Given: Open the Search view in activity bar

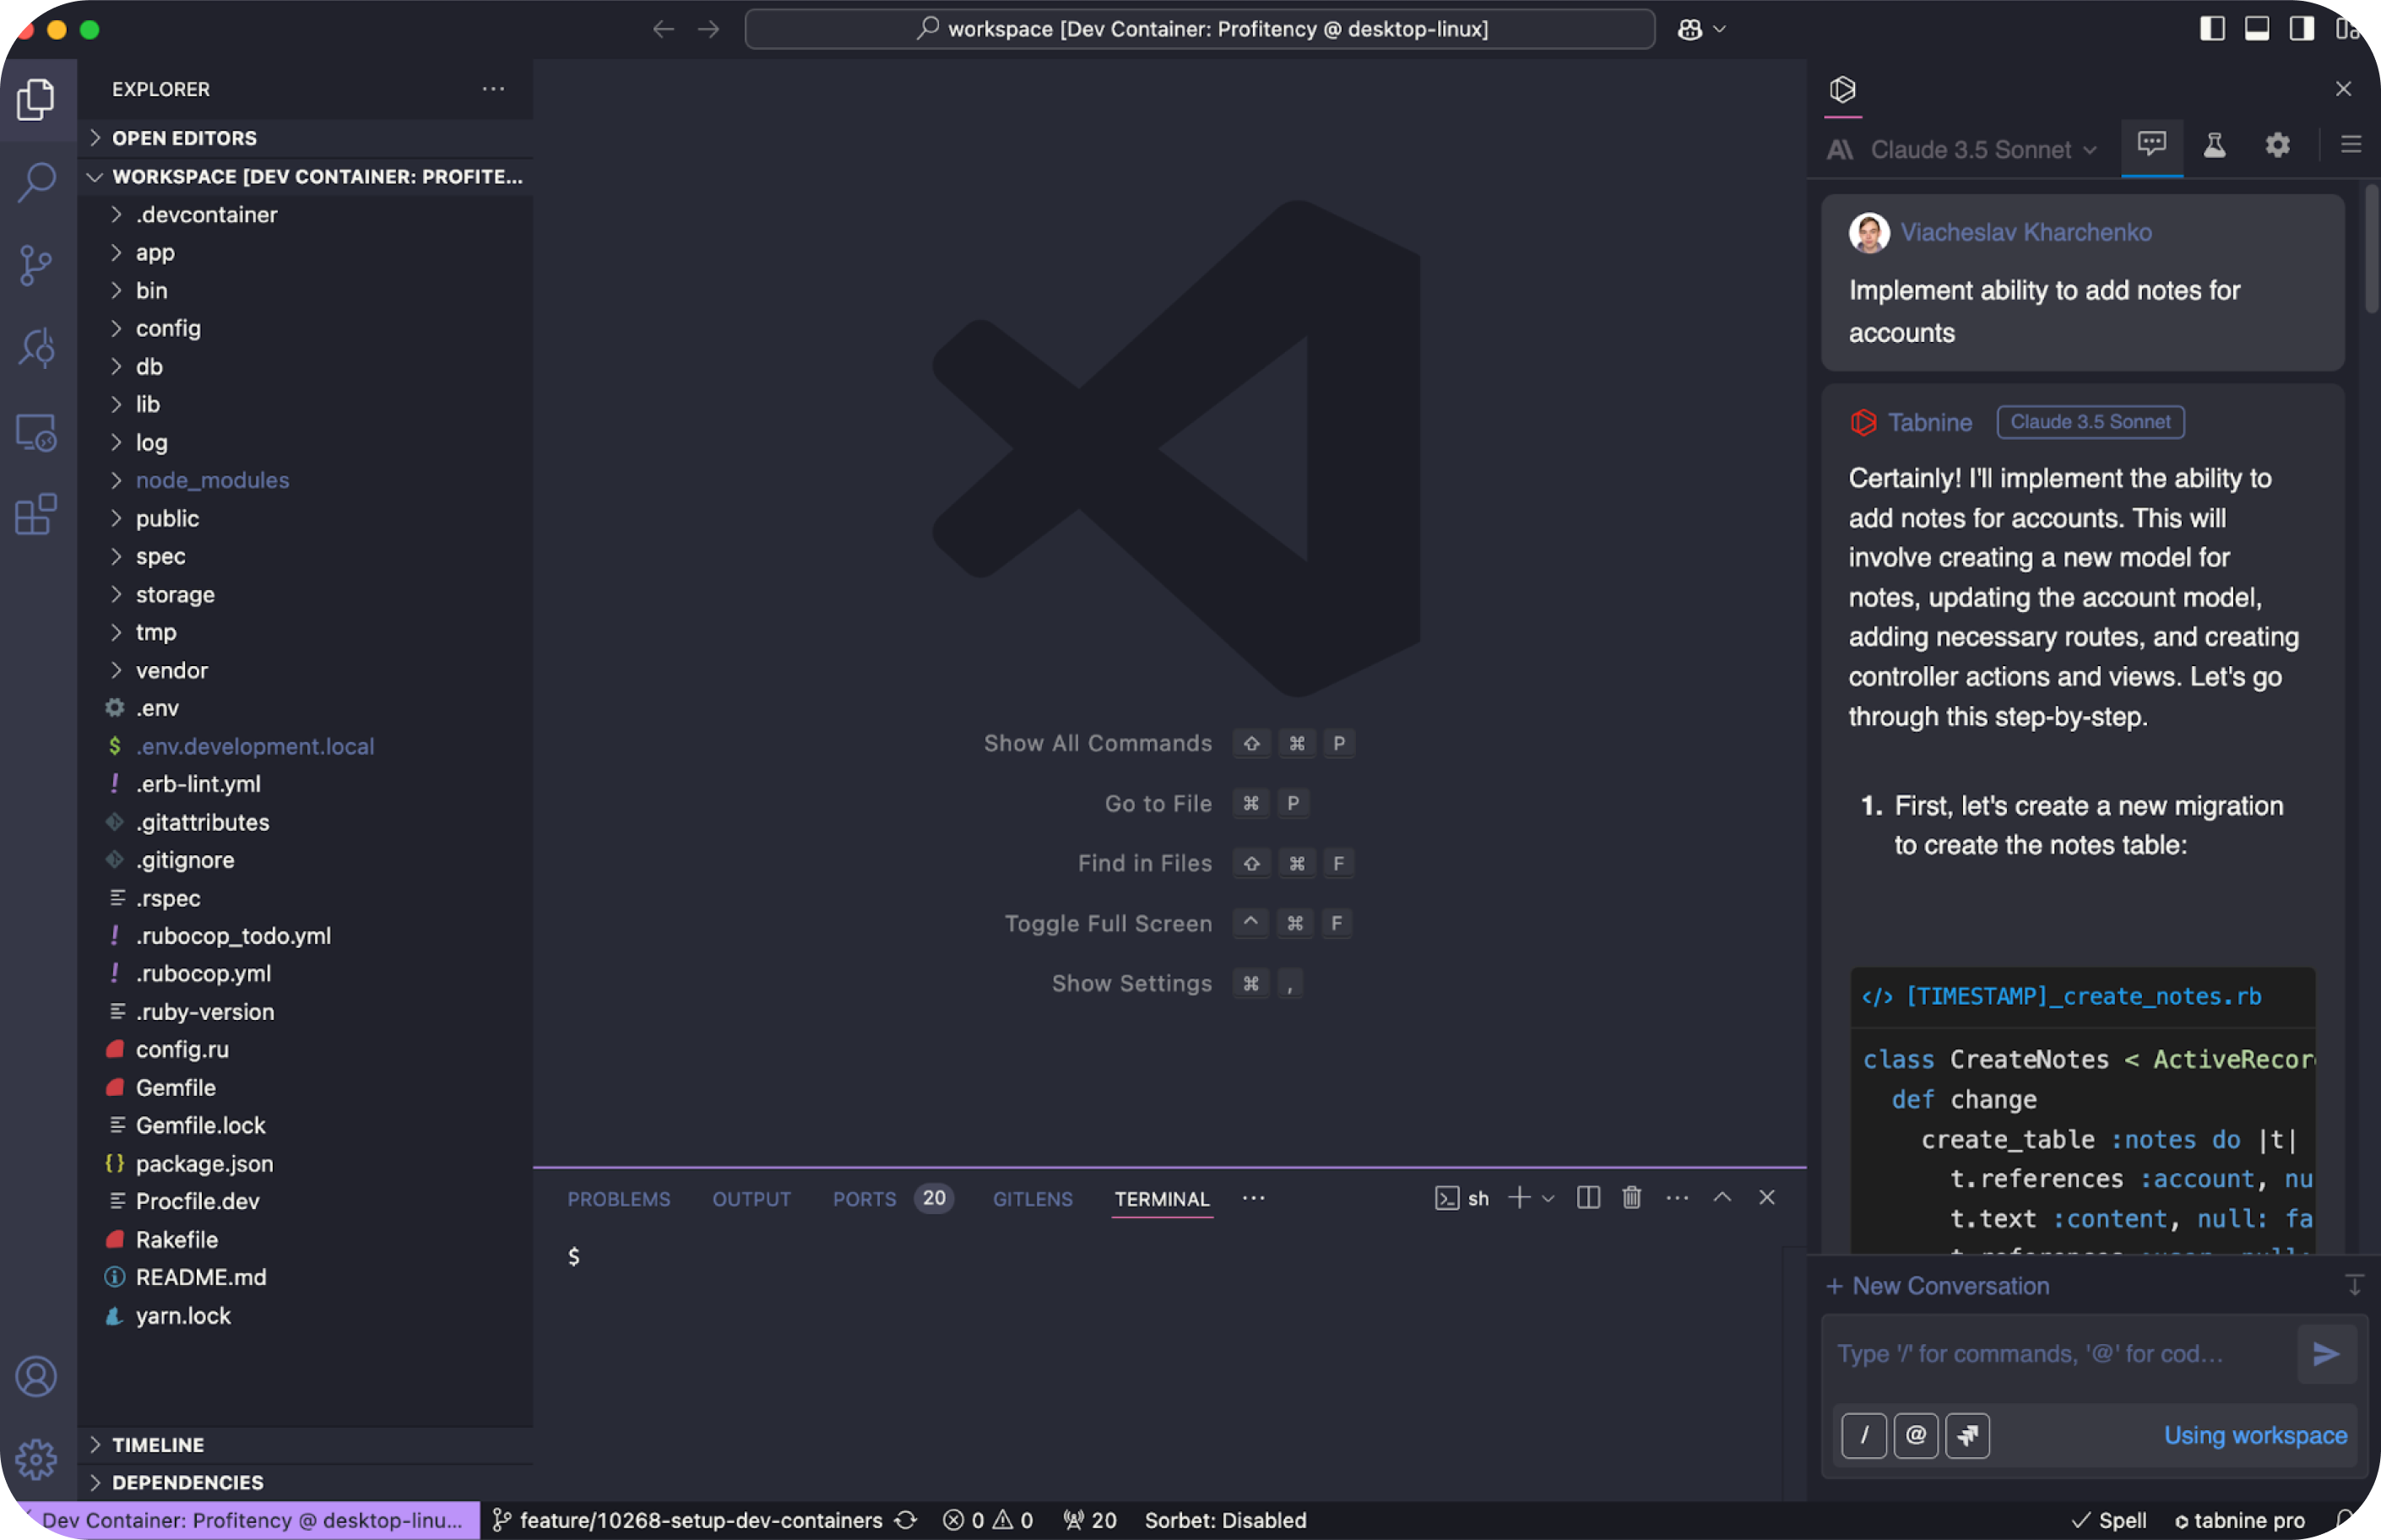Looking at the screenshot, I should pyautogui.click(x=37, y=182).
